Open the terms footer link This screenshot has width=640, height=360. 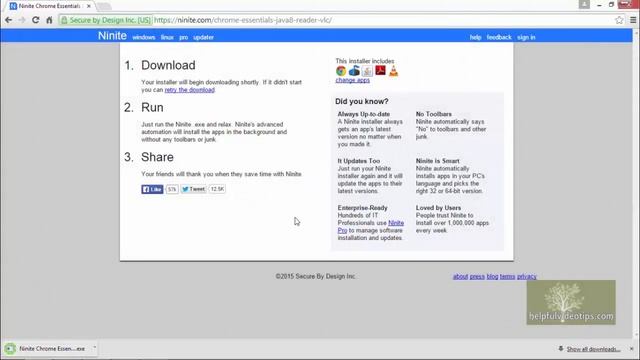point(507,277)
